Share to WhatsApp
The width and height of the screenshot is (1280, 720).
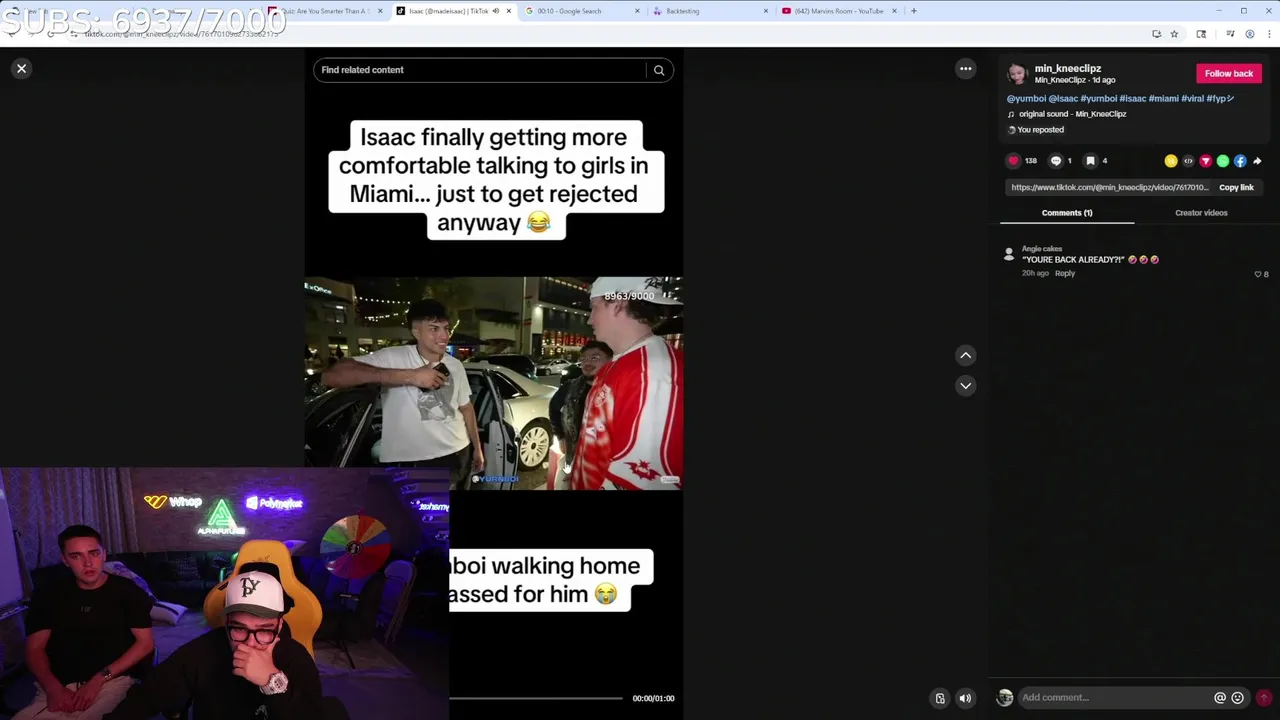(1222, 161)
